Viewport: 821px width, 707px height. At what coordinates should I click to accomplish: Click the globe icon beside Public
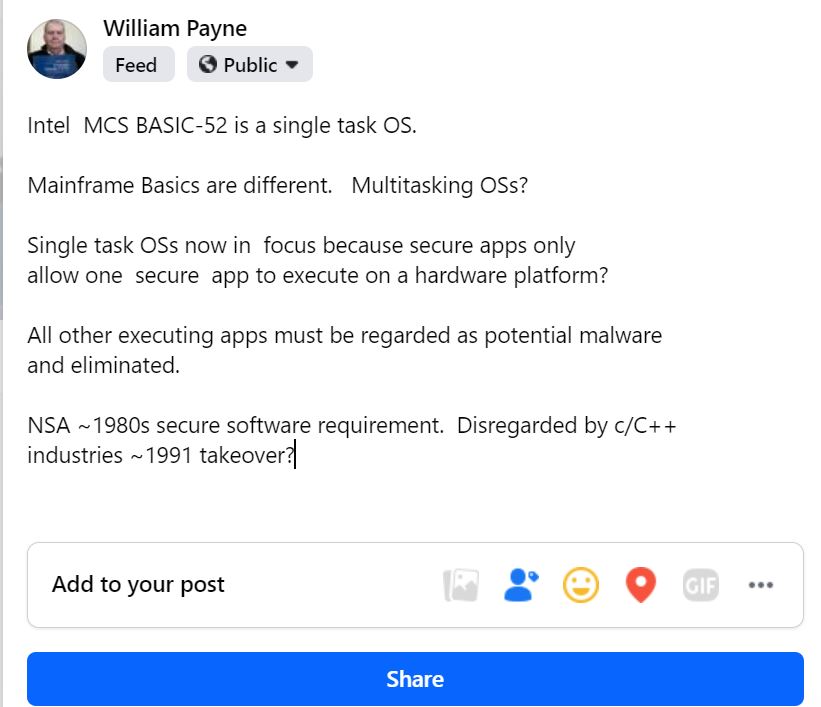pyautogui.click(x=207, y=64)
